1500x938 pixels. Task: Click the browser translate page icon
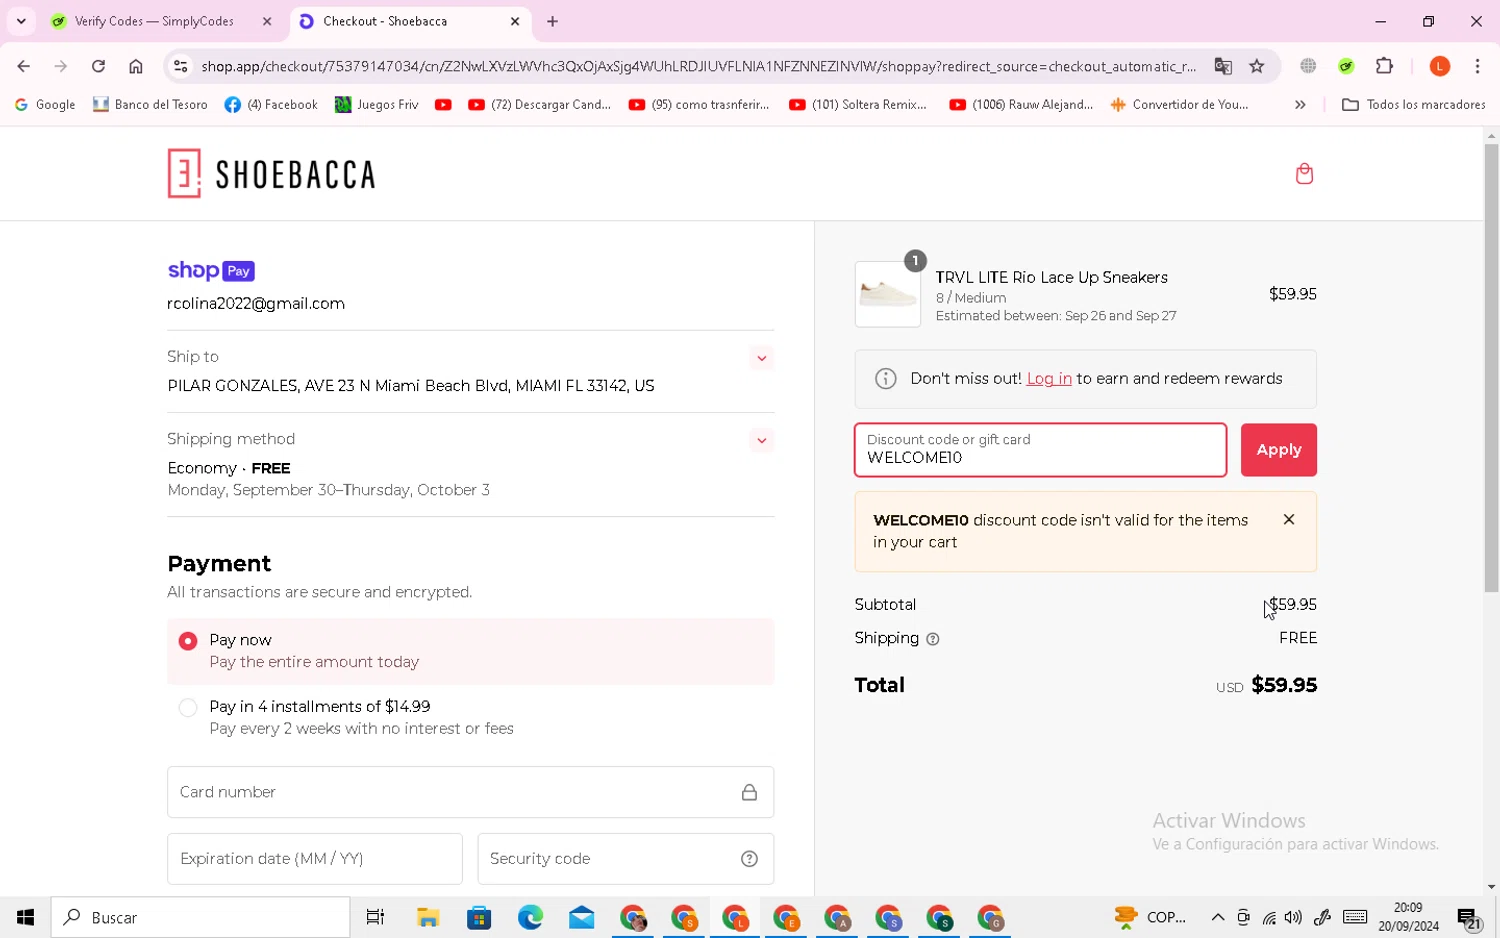click(x=1223, y=66)
